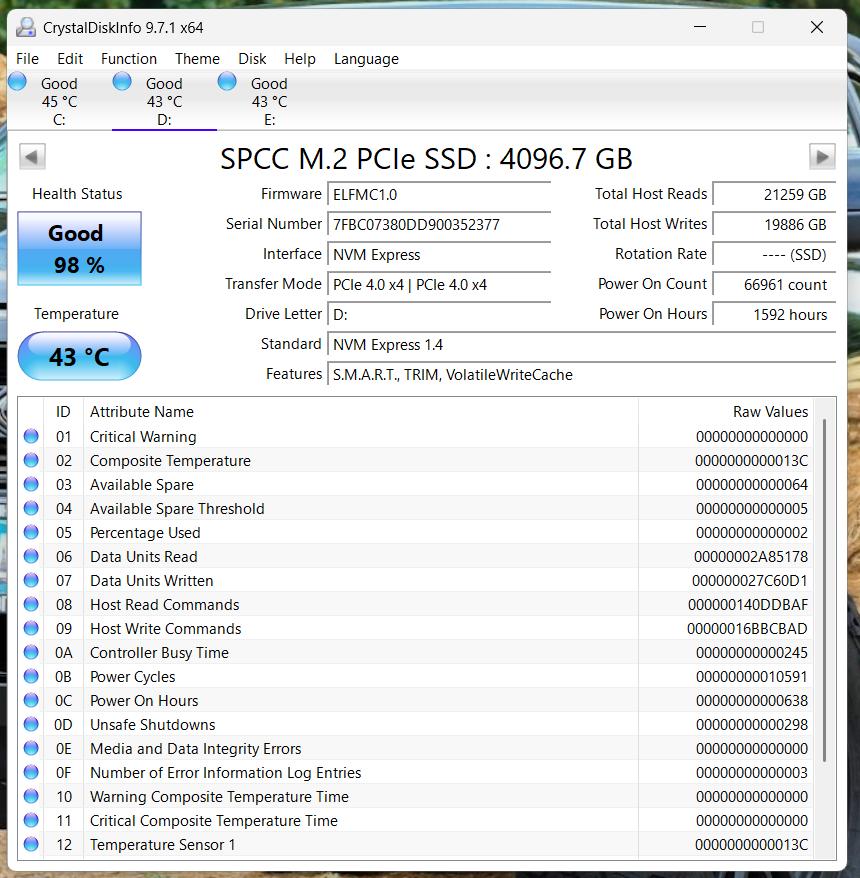The width and height of the screenshot is (860, 878).
Task: Click status orb of Power Cycles row
Action: 31,676
